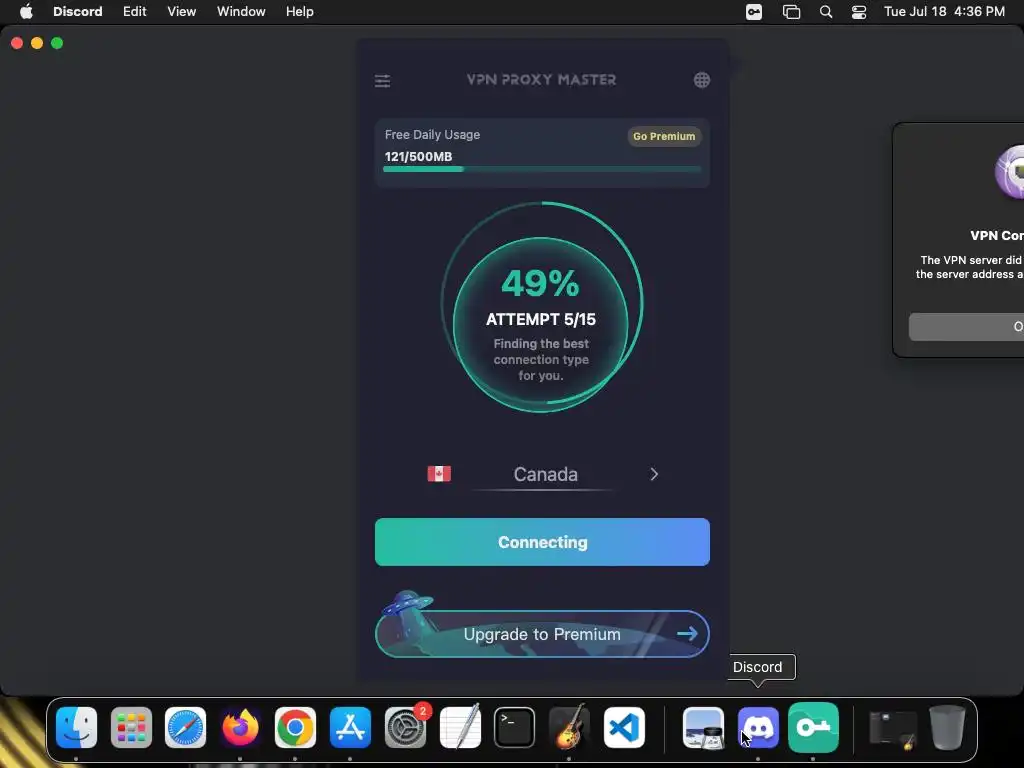Click the globe icon in VPN Proxy Master
The image size is (1024, 768).
[701, 80]
